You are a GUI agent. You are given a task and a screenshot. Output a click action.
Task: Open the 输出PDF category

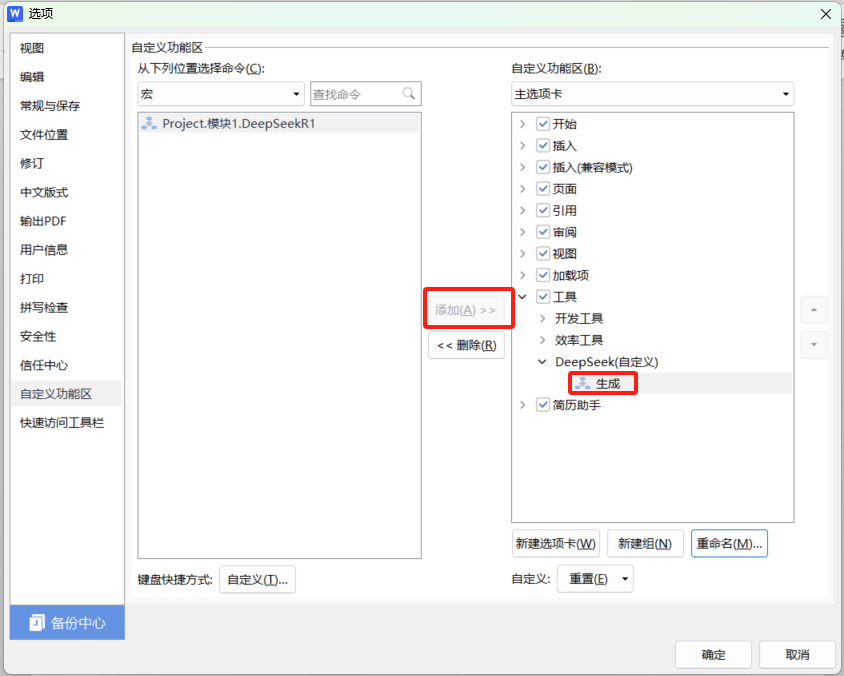click(67, 221)
